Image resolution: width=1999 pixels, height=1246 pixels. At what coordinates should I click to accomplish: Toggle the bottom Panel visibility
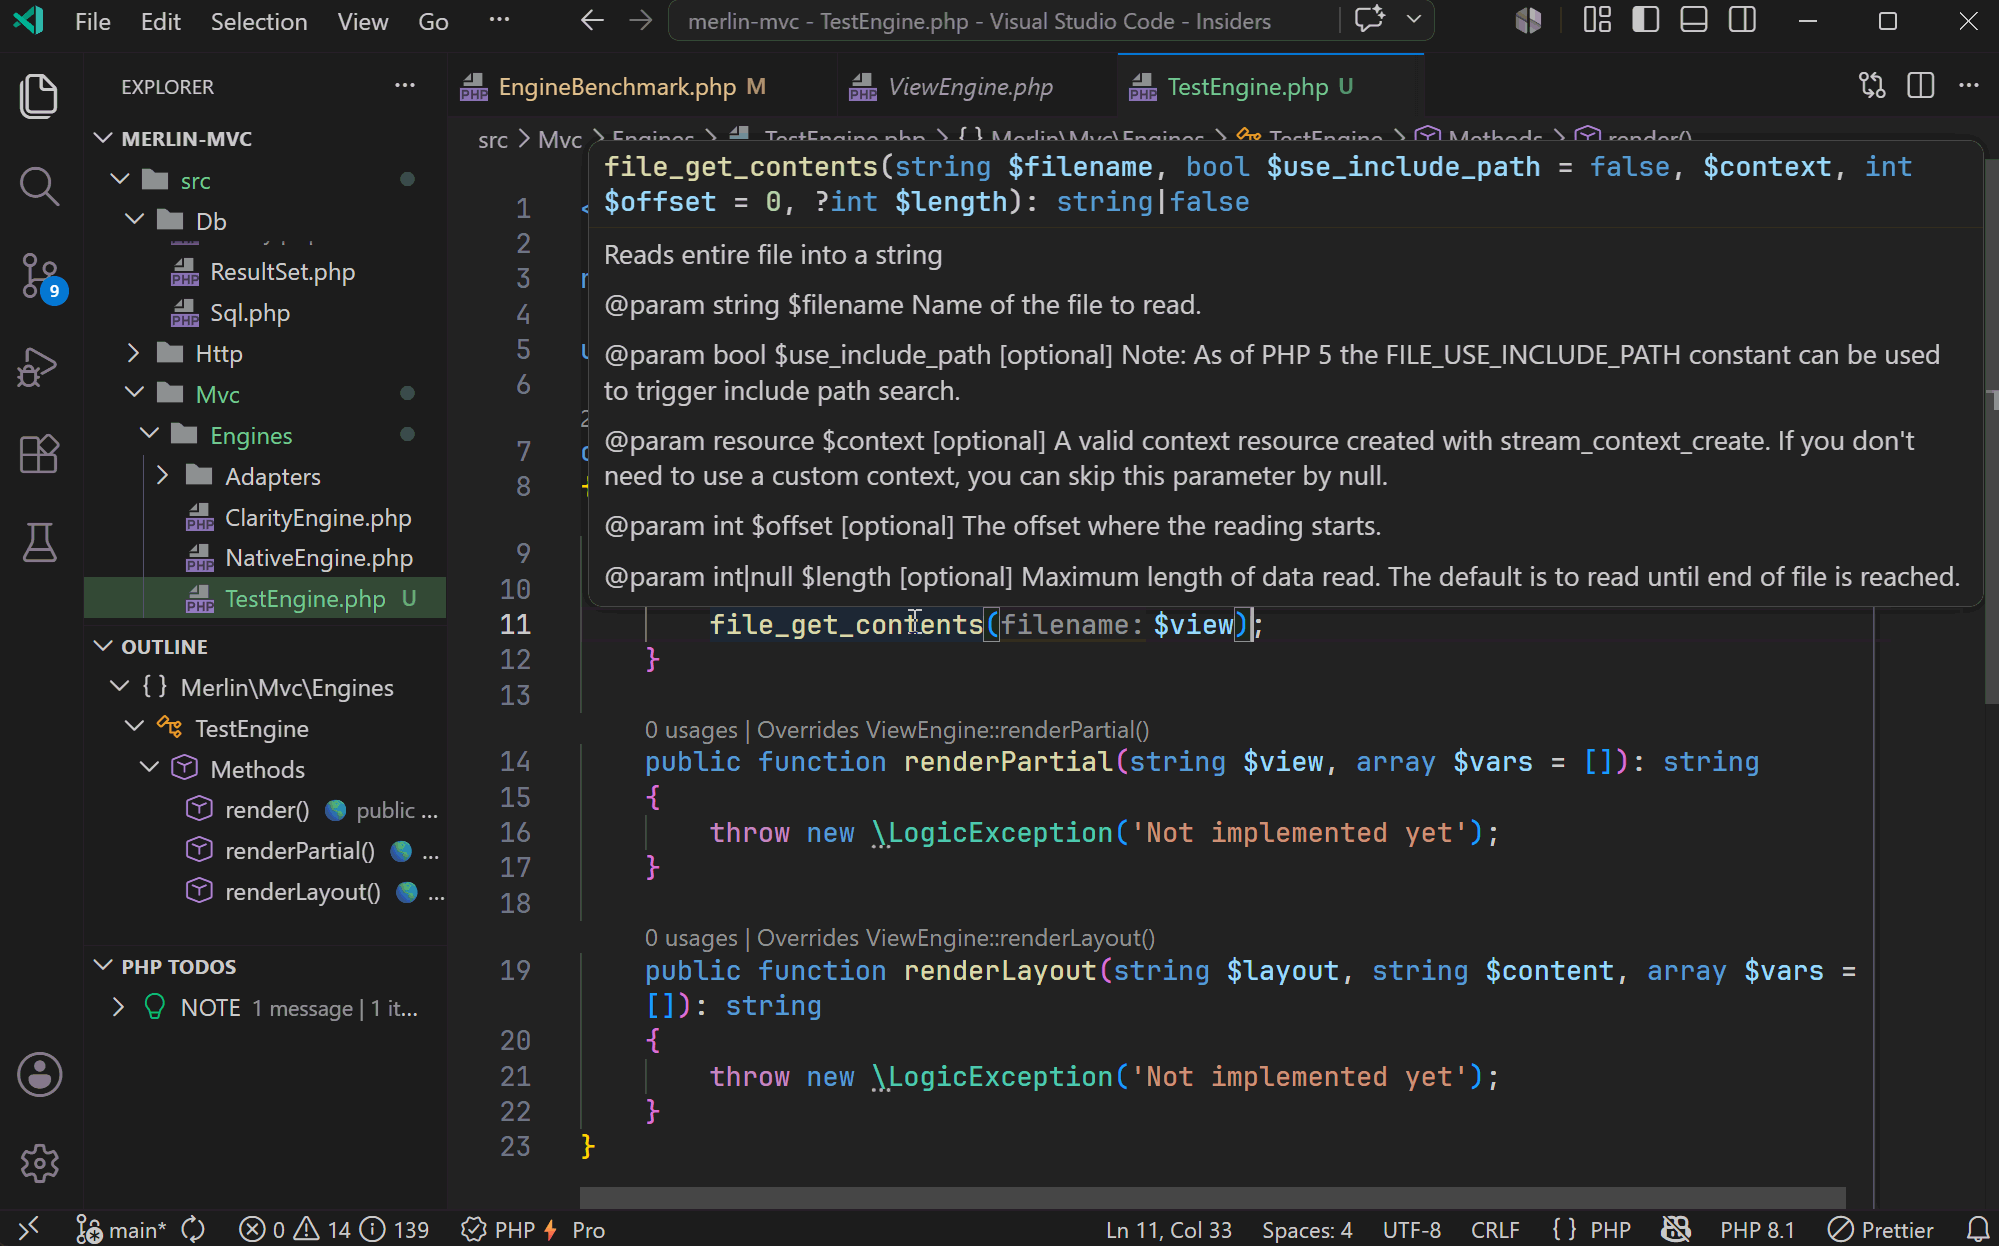click(x=1694, y=21)
